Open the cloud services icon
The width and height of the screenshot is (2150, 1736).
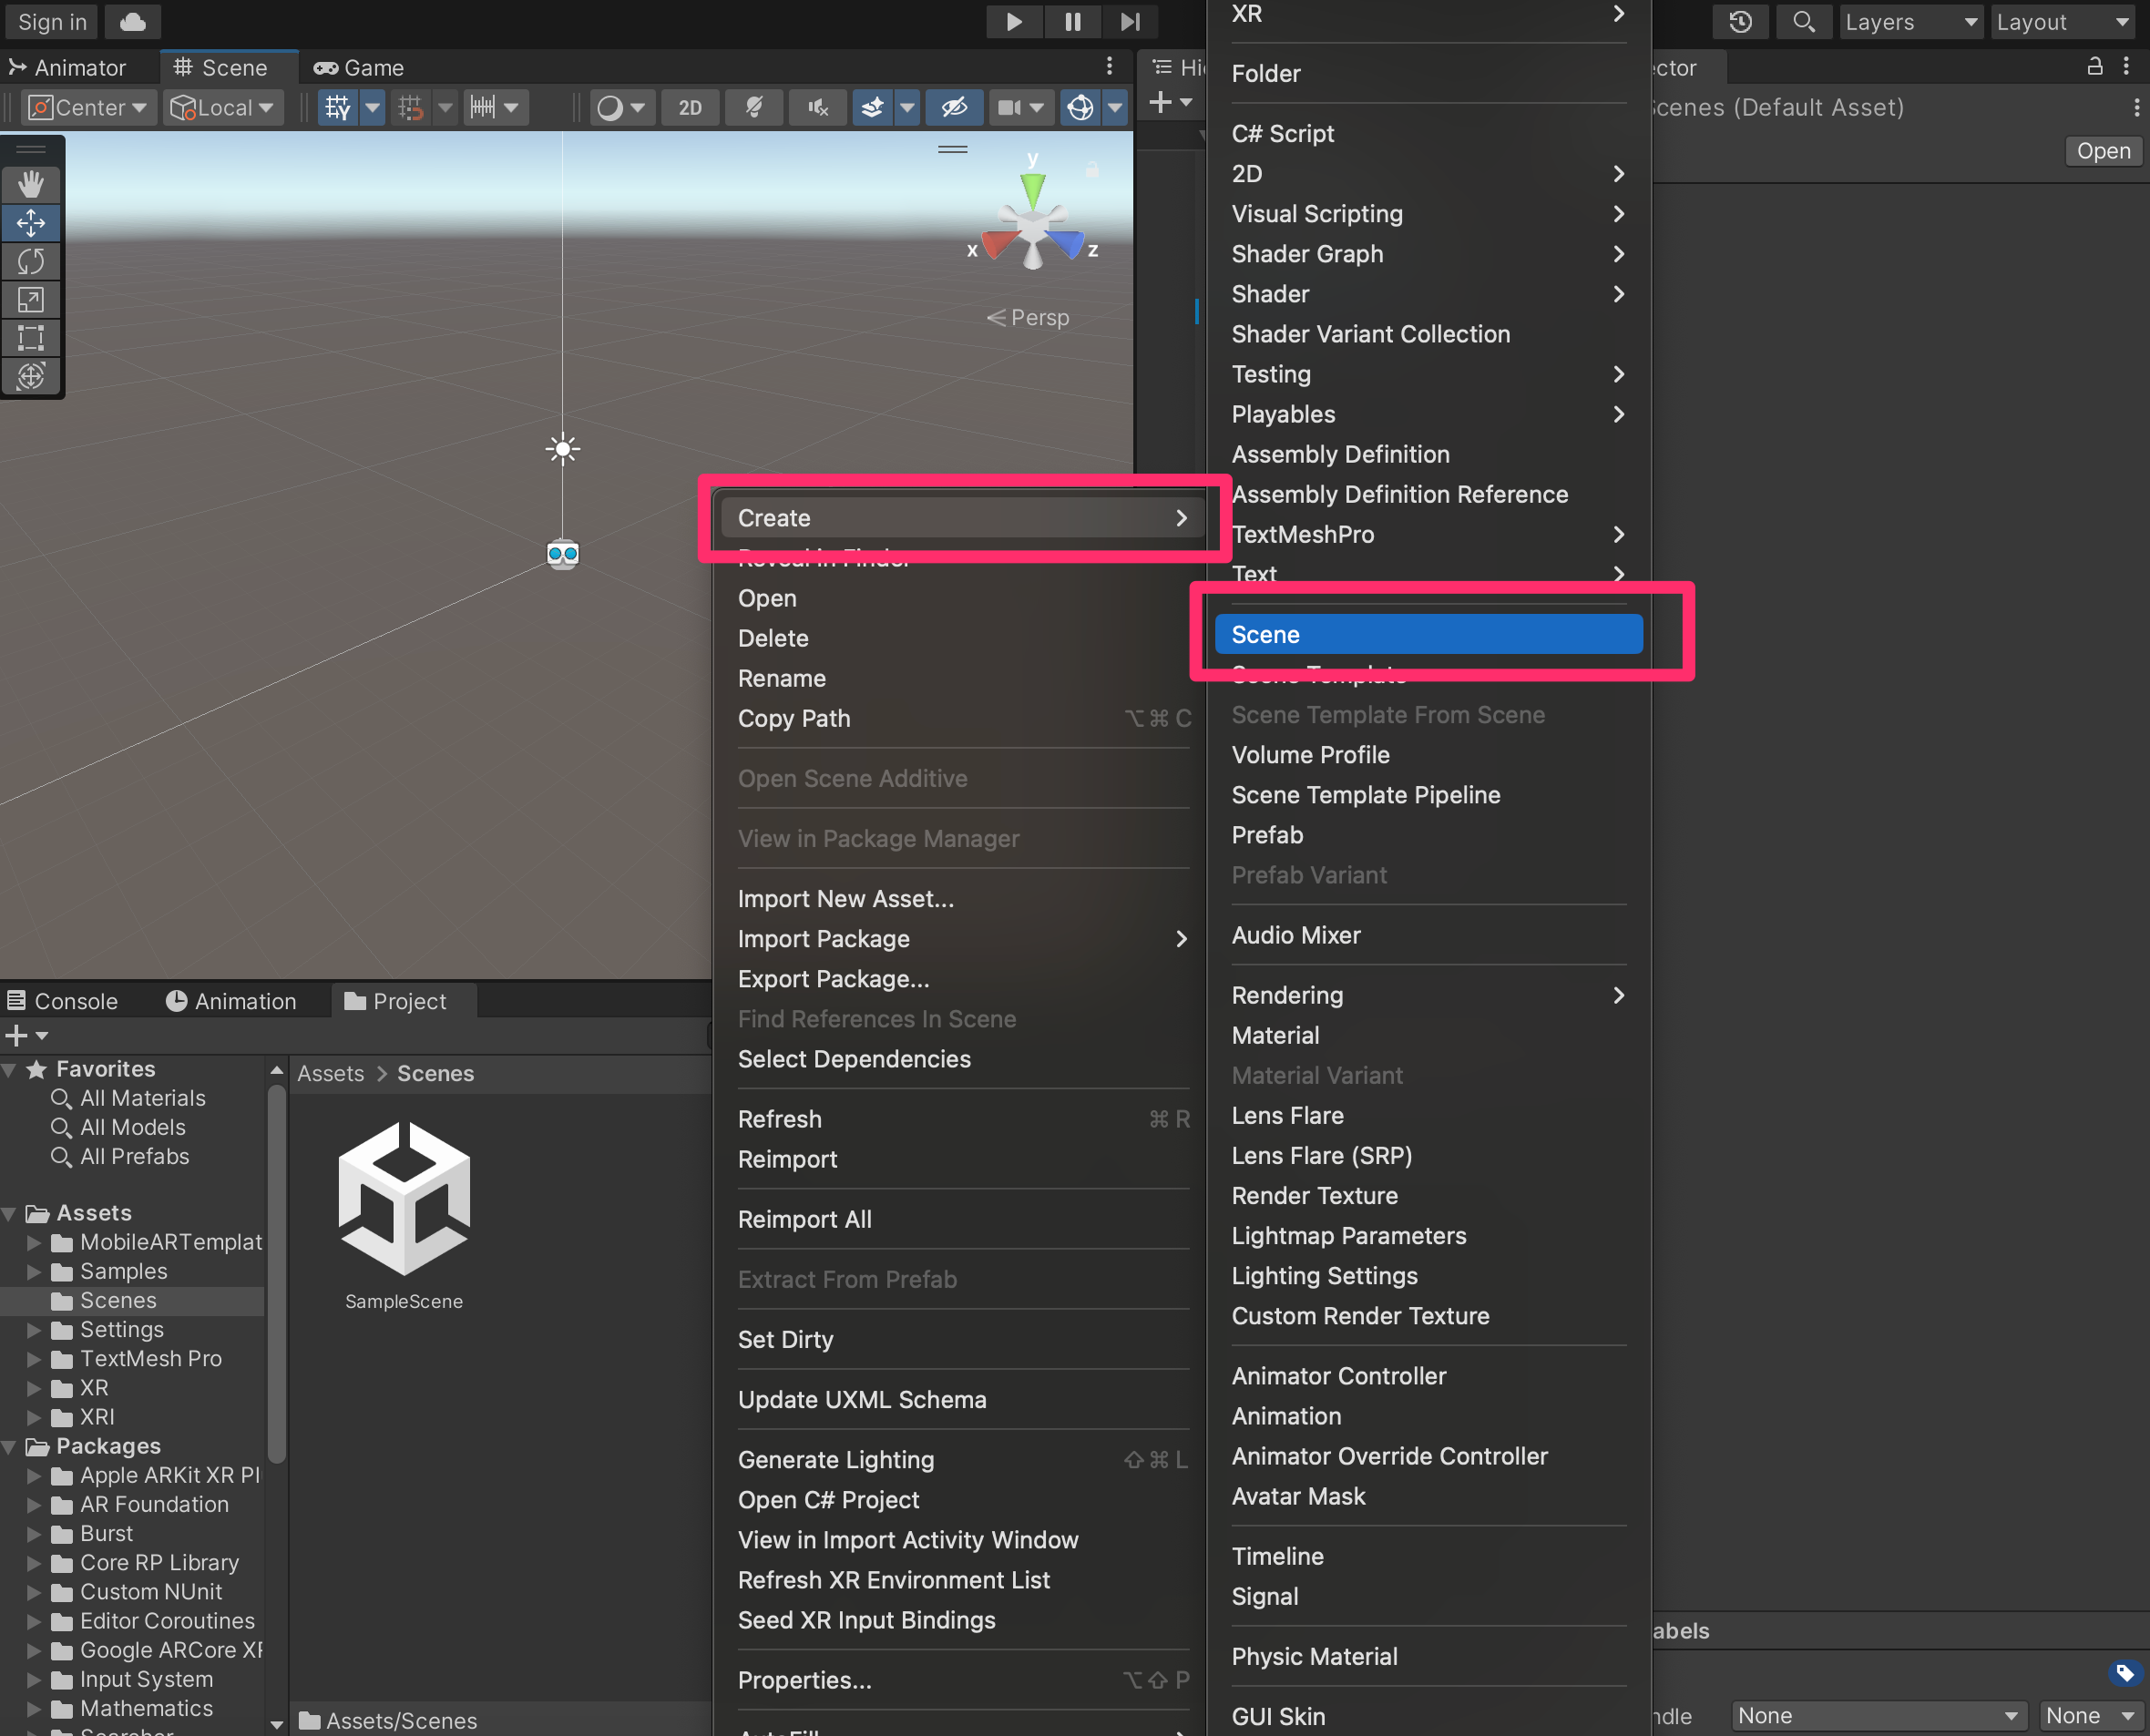133,22
